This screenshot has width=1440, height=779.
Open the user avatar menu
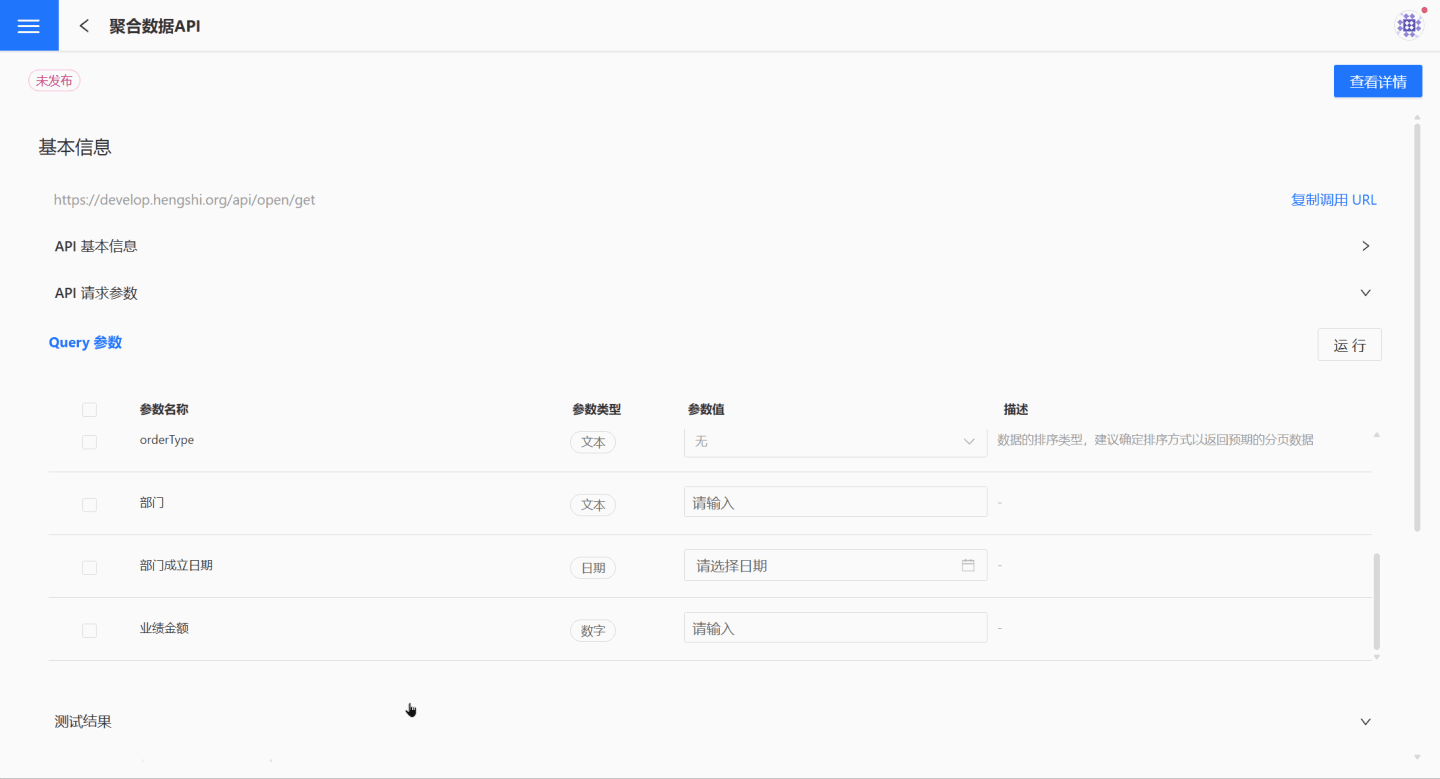tap(1408, 26)
